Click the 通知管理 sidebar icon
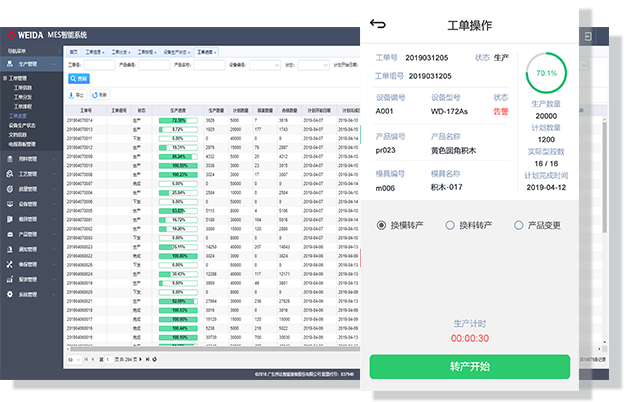The height and width of the screenshot is (402, 624). click(10, 249)
